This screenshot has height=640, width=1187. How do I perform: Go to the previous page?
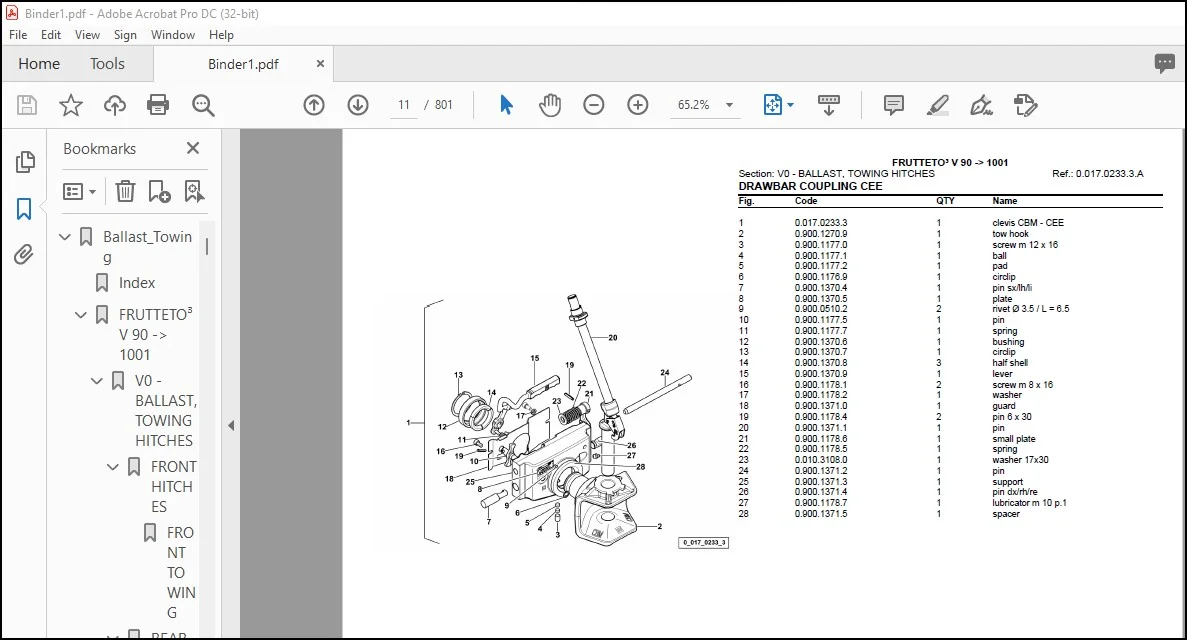314,105
